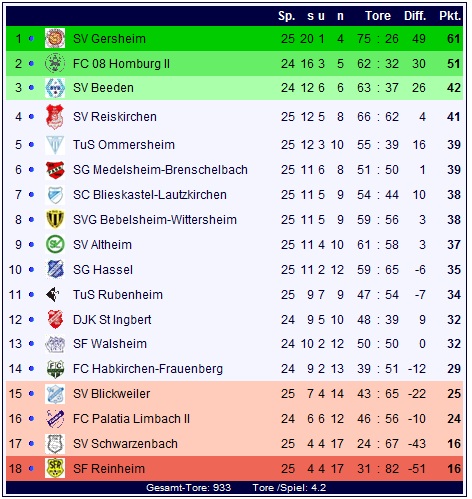The height and width of the screenshot is (499, 472).
Task: Click the FC 08 Homburg II crest
Action: tap(55, 63)
